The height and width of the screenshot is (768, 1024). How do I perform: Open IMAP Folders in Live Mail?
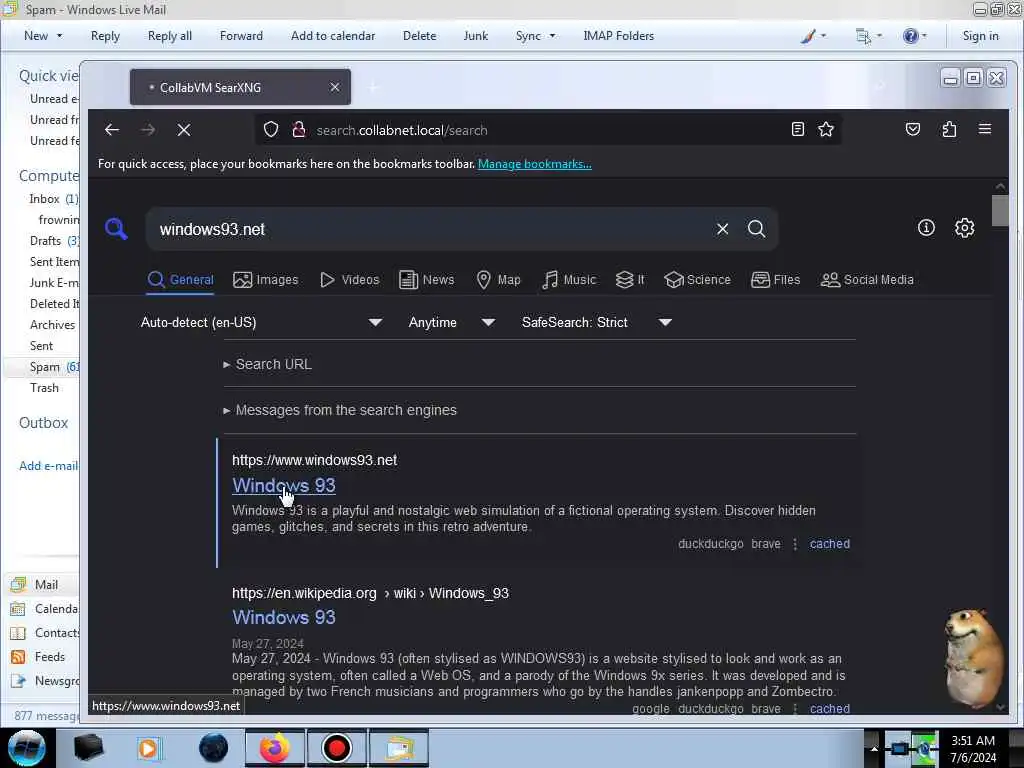click(x=618, y=36)
